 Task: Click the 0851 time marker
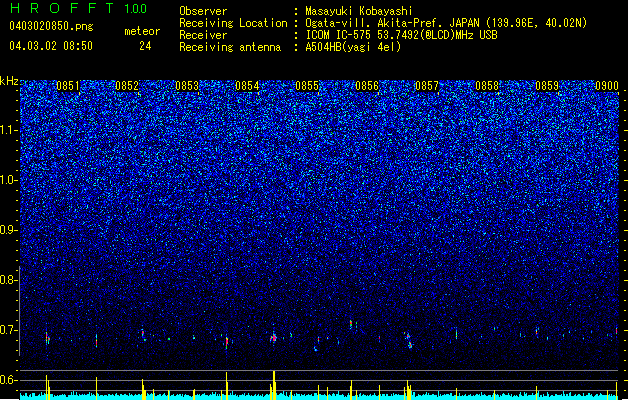pyautogui.click(x=67, y=86)
